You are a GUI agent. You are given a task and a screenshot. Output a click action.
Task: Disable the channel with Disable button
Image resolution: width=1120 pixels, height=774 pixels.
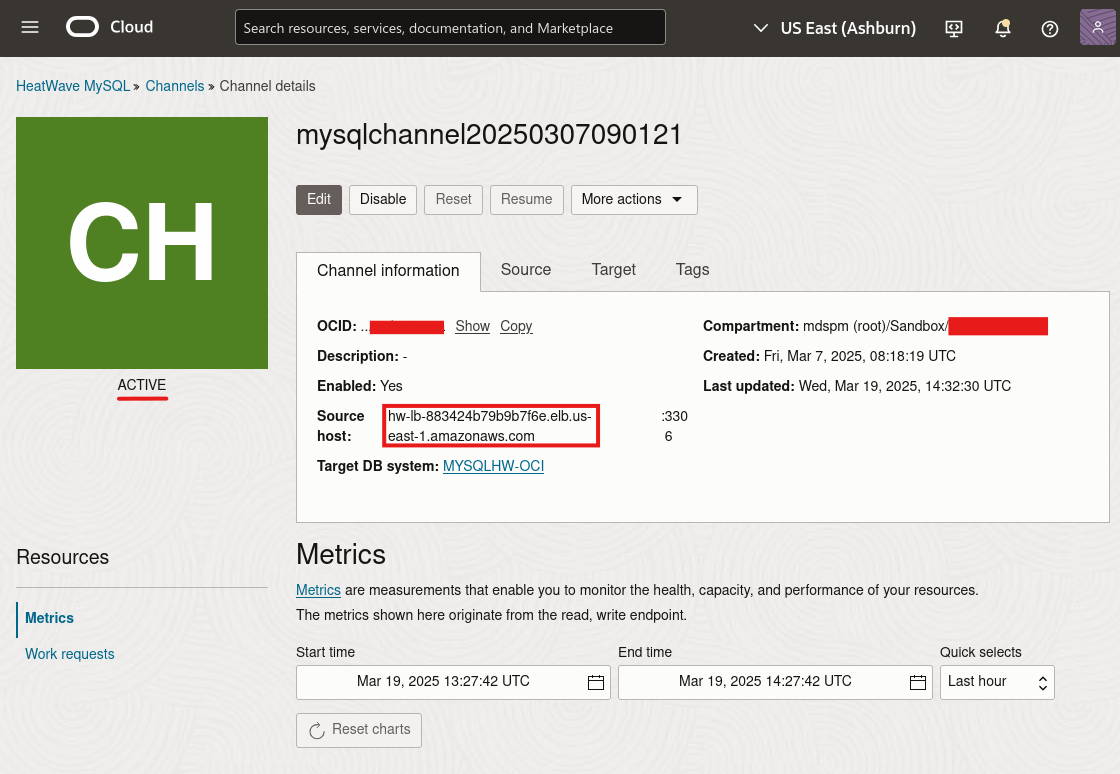(383, 199)
